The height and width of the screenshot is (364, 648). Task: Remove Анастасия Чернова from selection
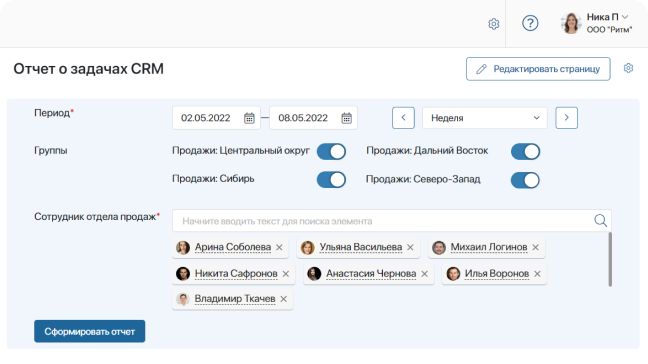click(425, 274)
